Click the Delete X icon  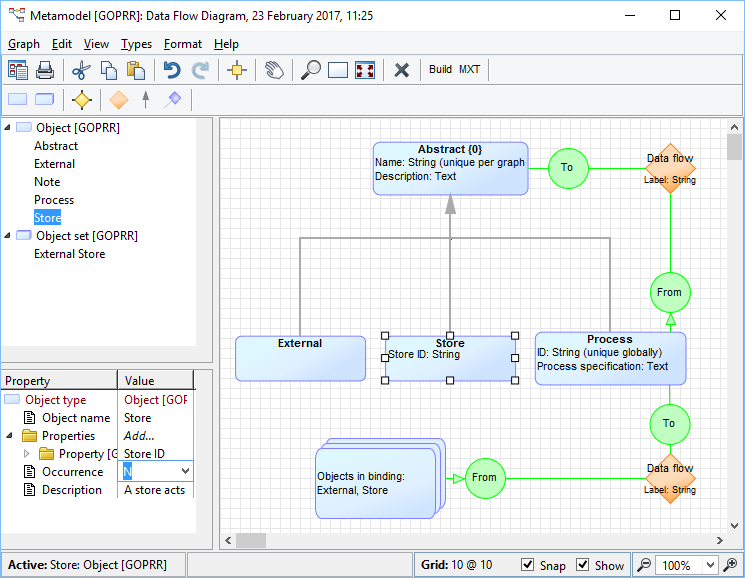click(401, 70)
